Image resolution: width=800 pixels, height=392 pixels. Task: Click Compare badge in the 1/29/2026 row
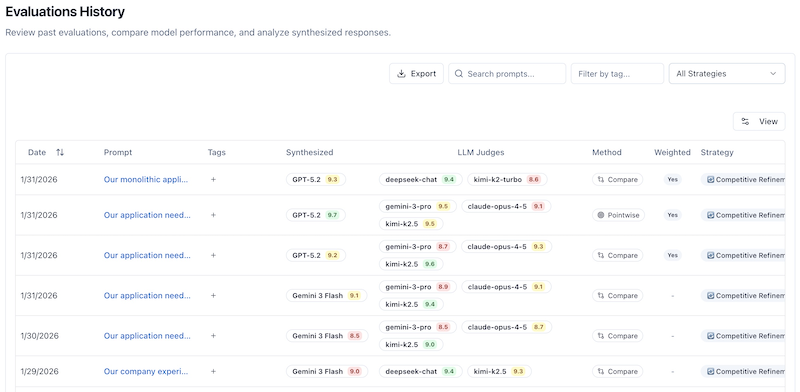pos(617,371)
